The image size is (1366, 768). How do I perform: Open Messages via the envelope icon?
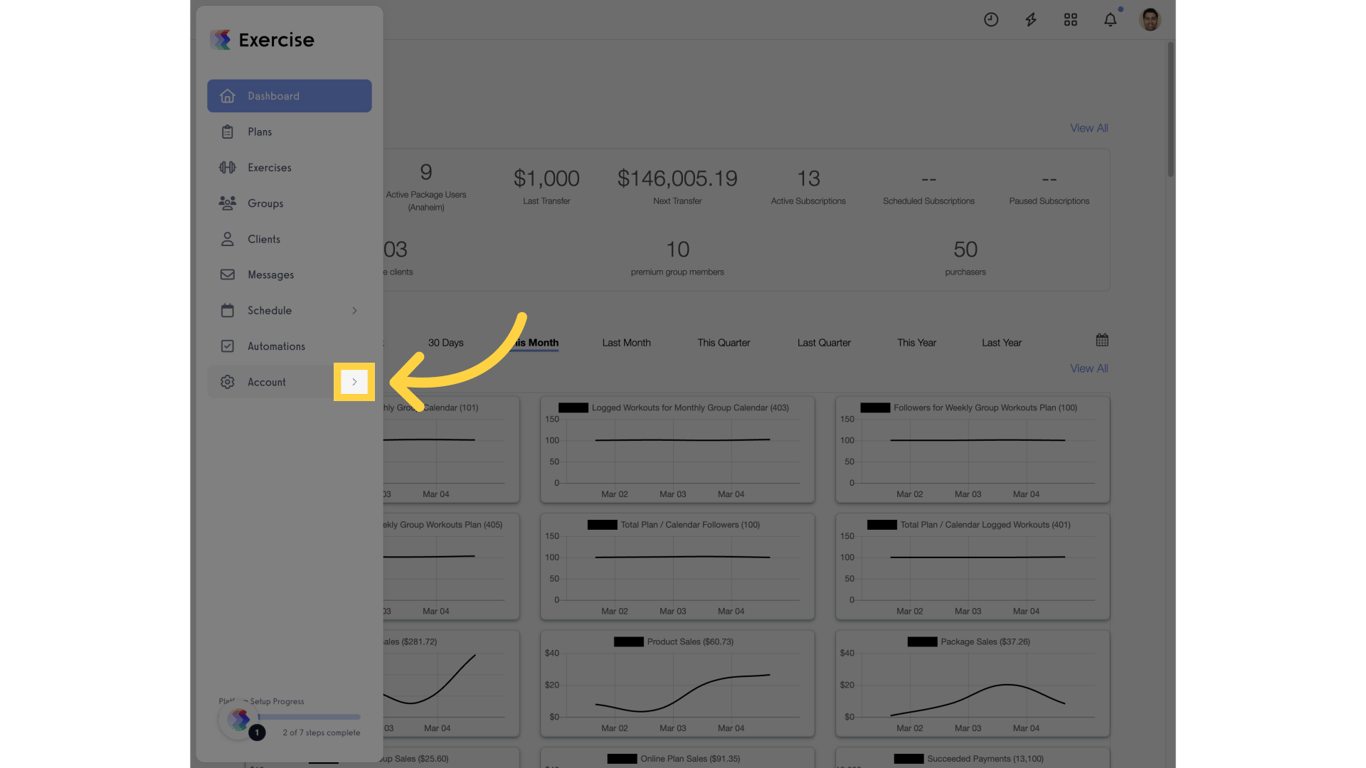coord(227,274)
